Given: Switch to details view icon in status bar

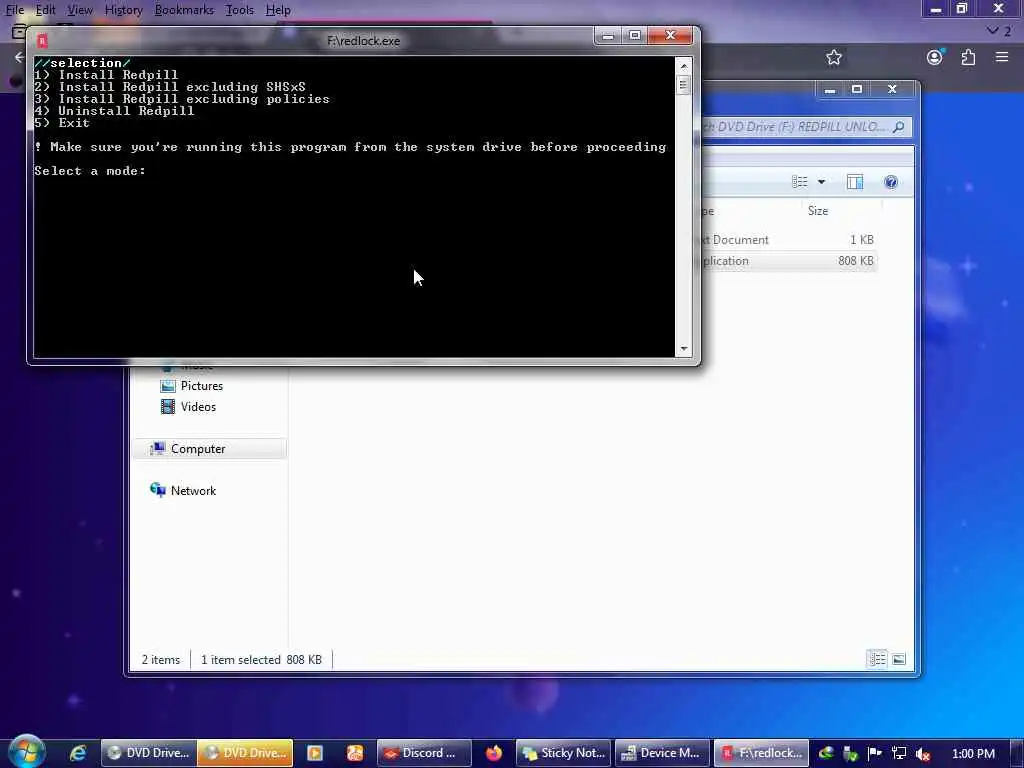Looking at the screenshot, I should pos(877,659).
